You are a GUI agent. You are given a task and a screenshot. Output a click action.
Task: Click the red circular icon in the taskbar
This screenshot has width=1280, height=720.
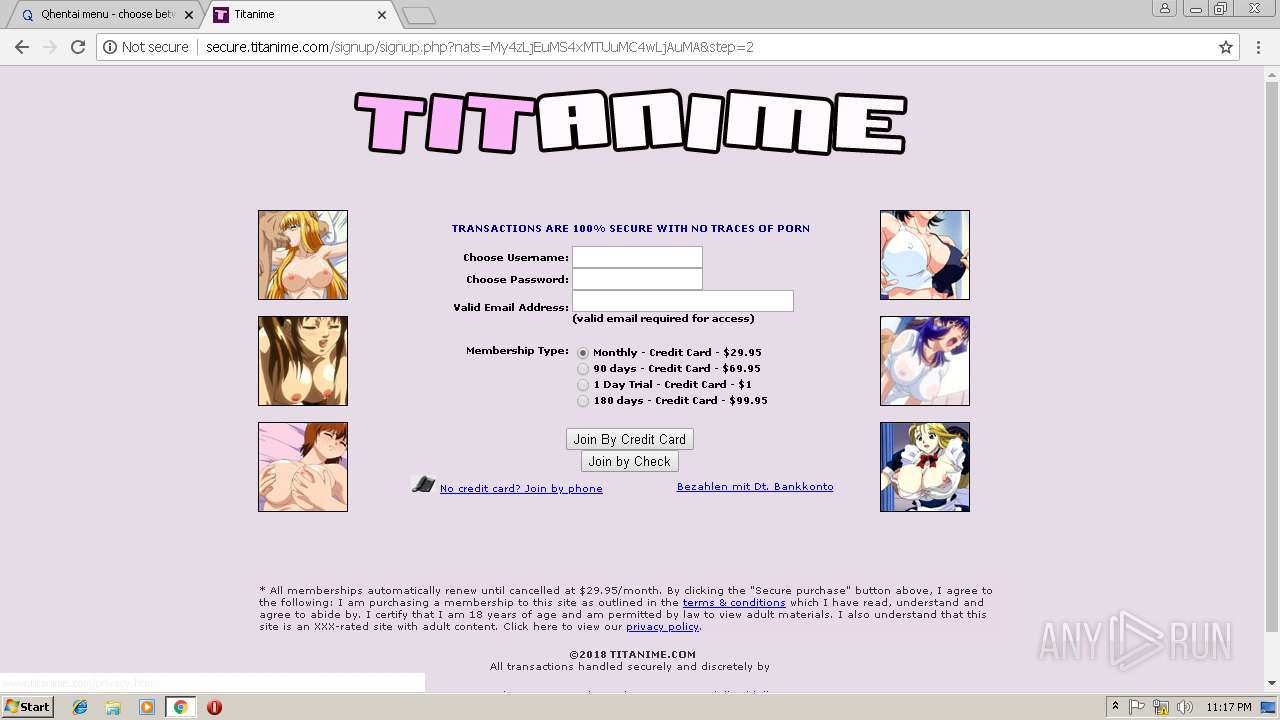tap(214, 707)
